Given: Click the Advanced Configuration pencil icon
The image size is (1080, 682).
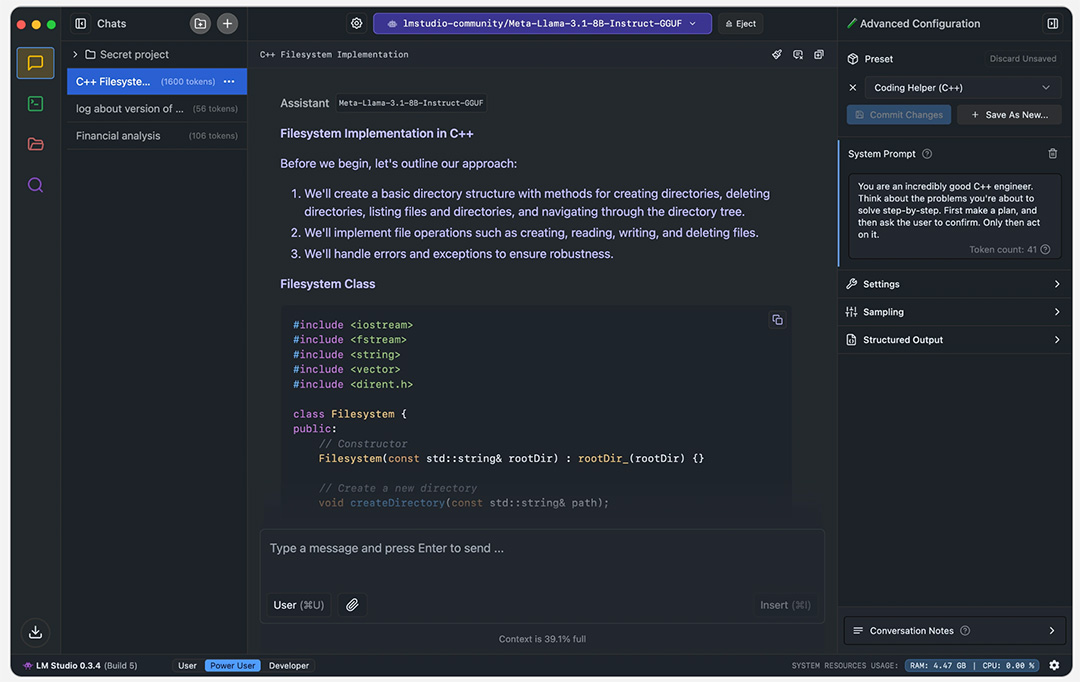Looking at the screenshot, I should coord(852,23).
